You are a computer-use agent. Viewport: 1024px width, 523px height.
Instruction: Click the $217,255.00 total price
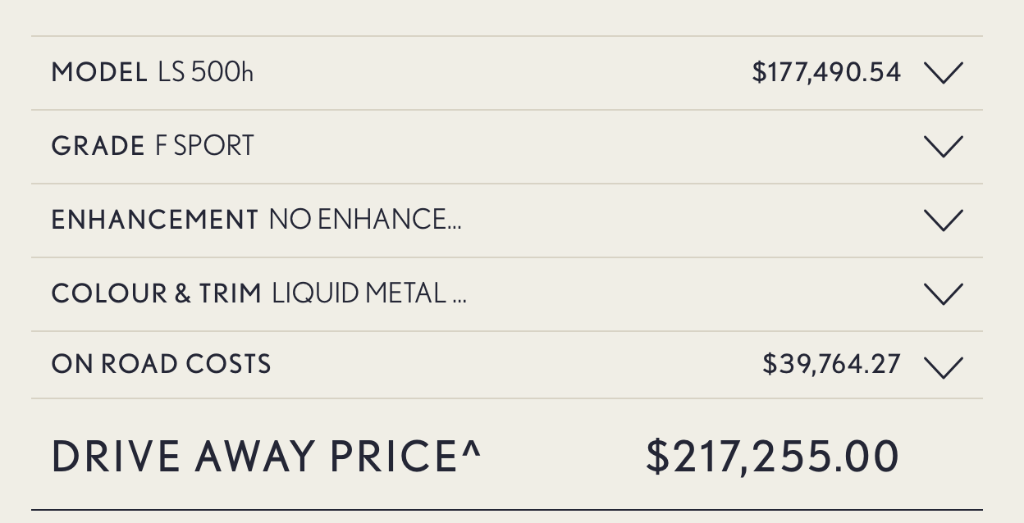click(x=773, y=456)
